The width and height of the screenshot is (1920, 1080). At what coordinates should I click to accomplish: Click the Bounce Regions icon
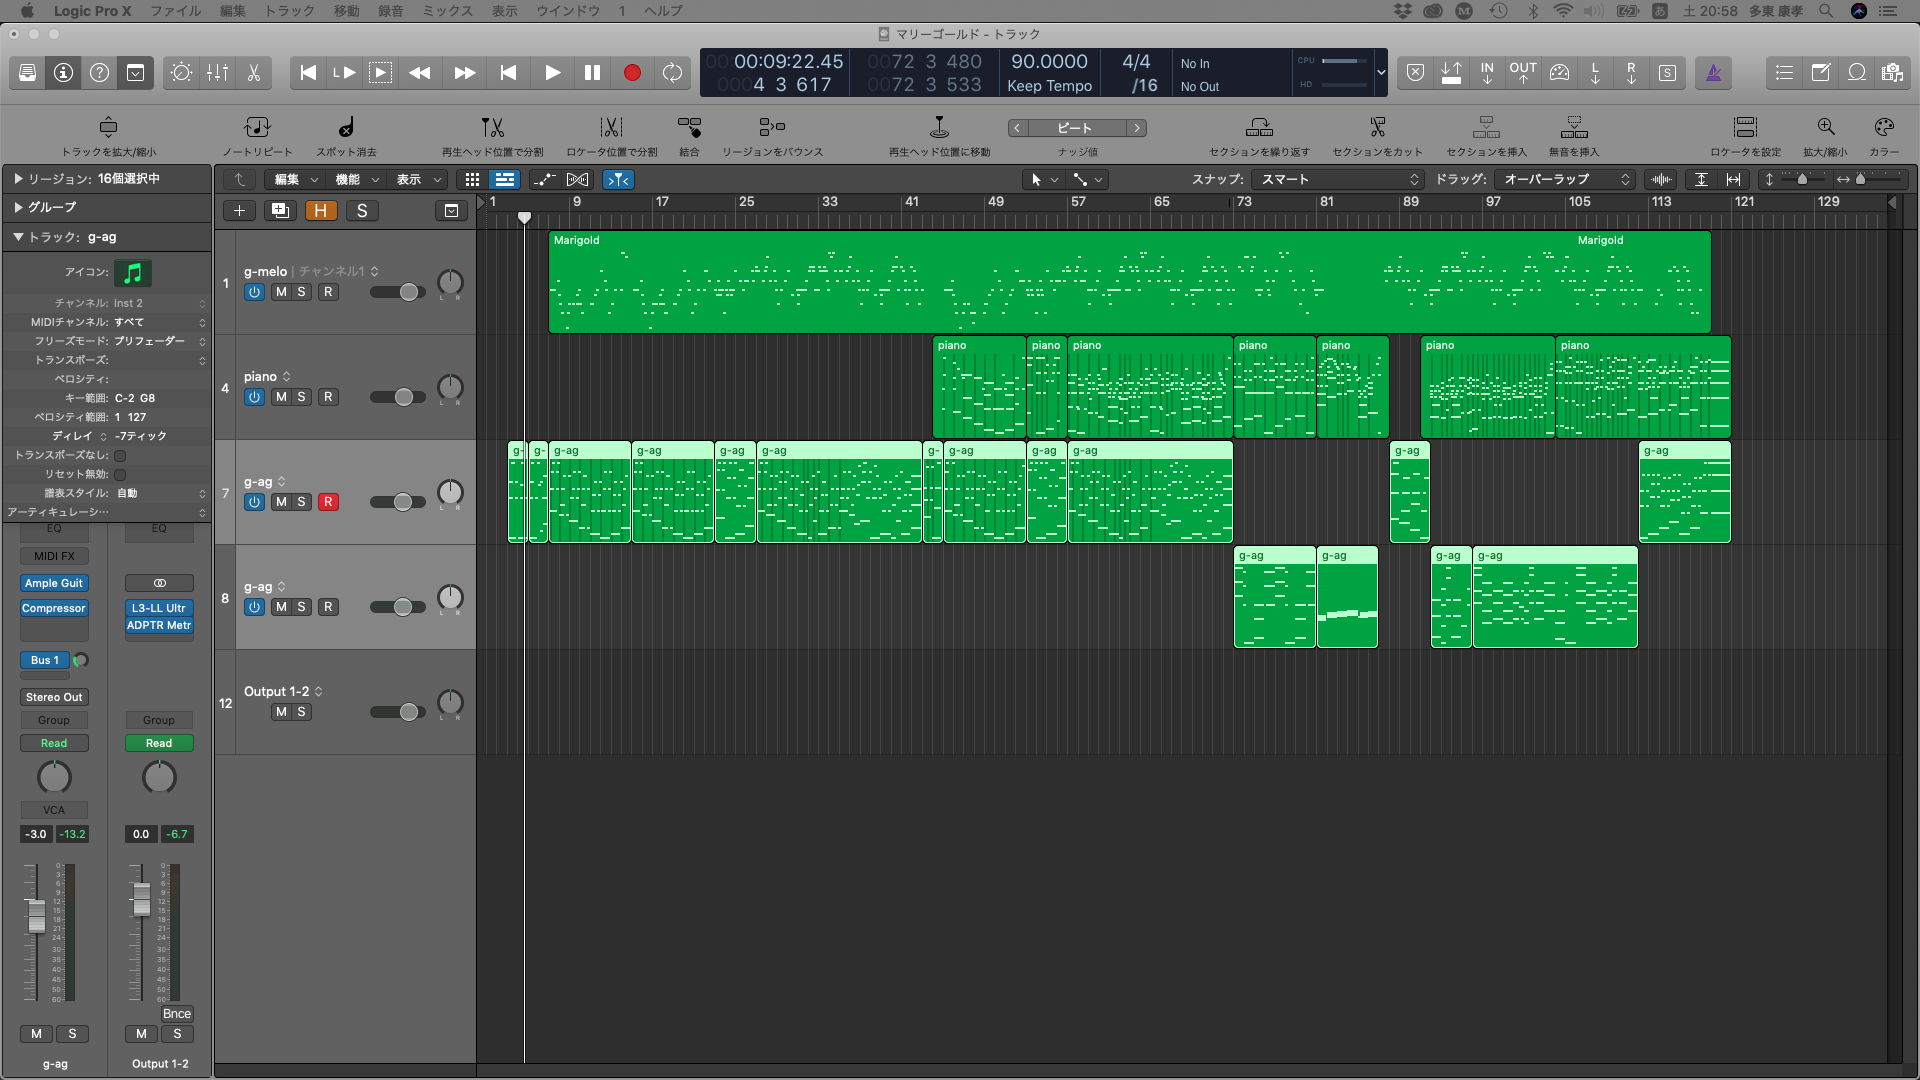coord(772,128)
